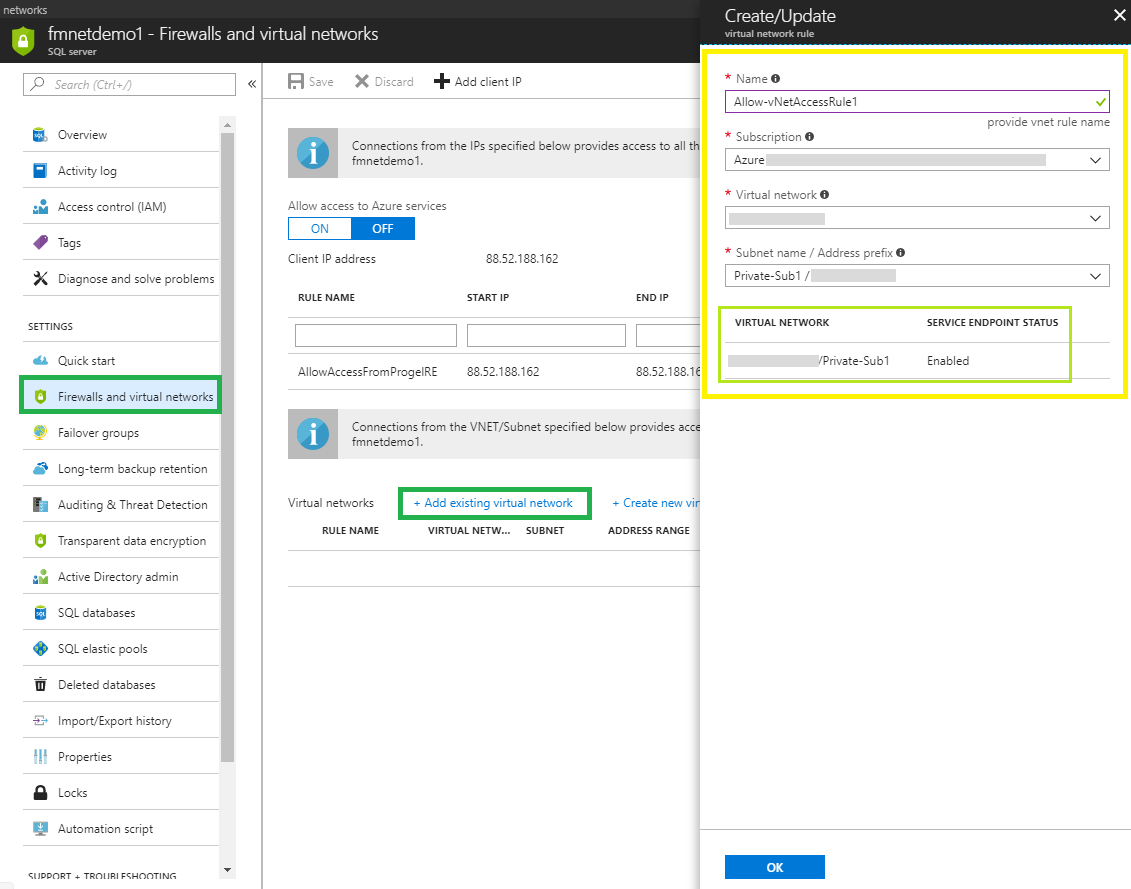Click the Import/Export history icon
Screen dimensions: 1131x889
[x=40, y=720]
